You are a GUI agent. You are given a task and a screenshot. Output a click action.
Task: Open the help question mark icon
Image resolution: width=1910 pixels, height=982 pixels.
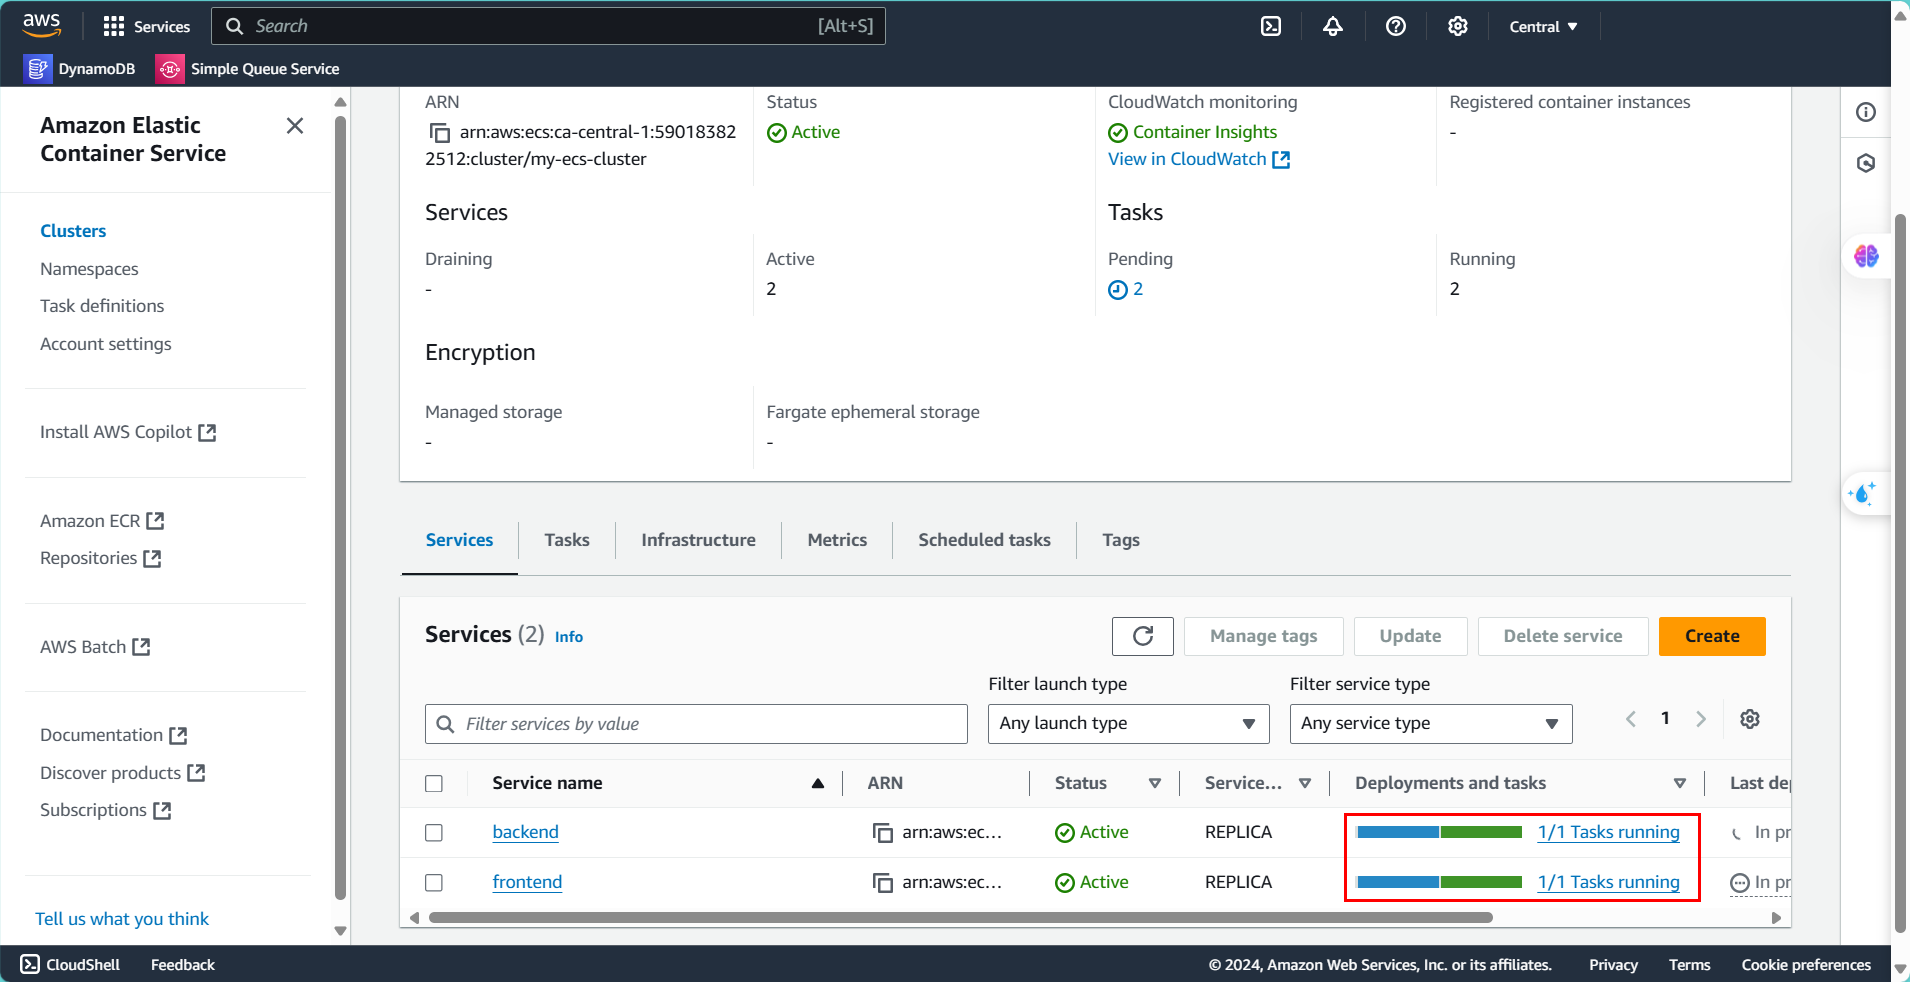click(1396, 26)
